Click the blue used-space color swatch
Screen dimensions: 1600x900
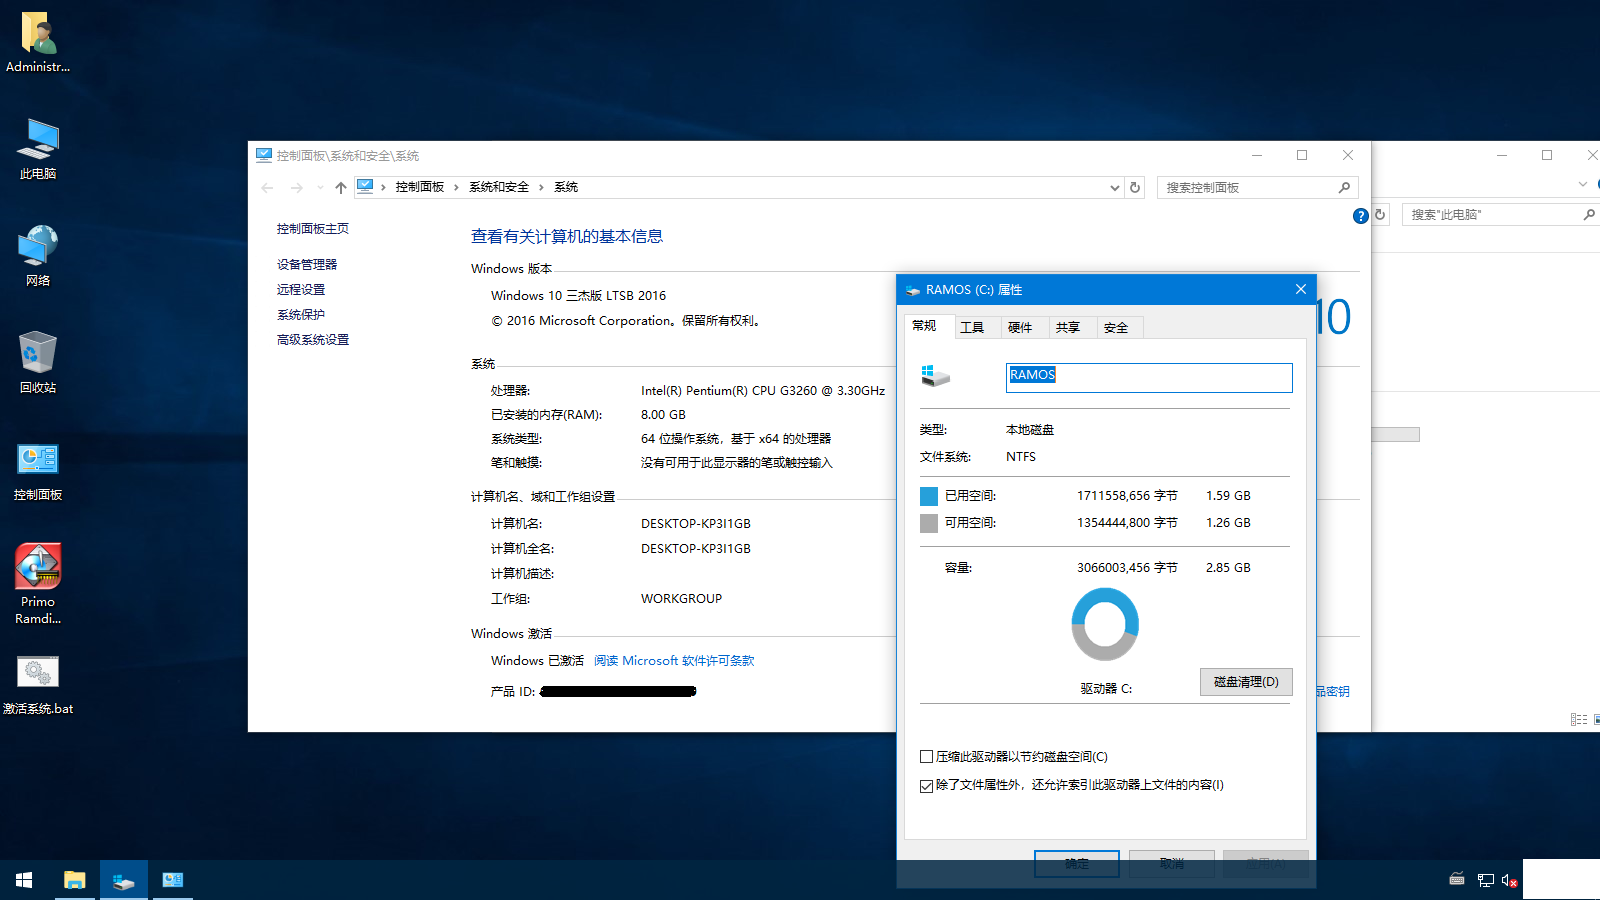pyautogui.click(x=929, y=496)
